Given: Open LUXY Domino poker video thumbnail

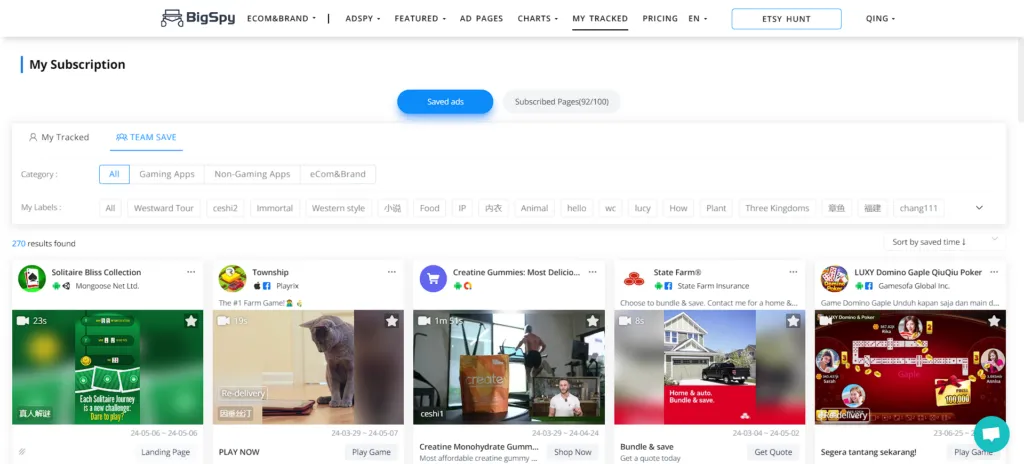Looking at the screenshot, I should (910, 367).
